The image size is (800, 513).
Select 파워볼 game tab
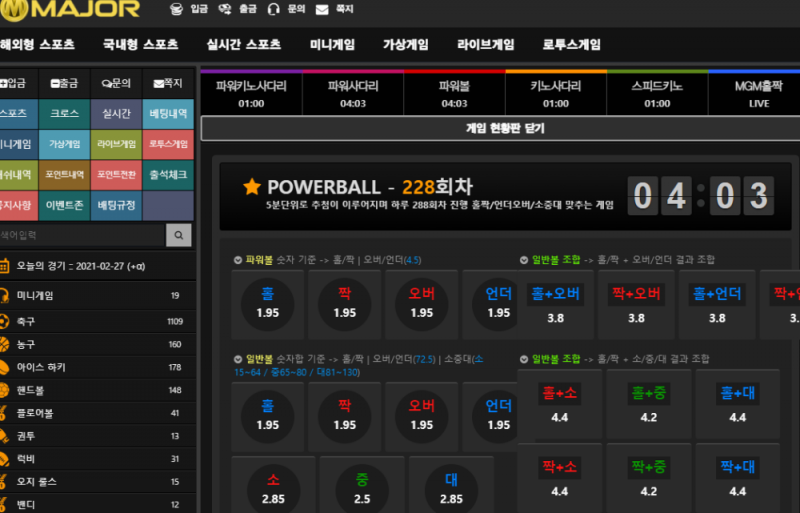coord(454,93)
